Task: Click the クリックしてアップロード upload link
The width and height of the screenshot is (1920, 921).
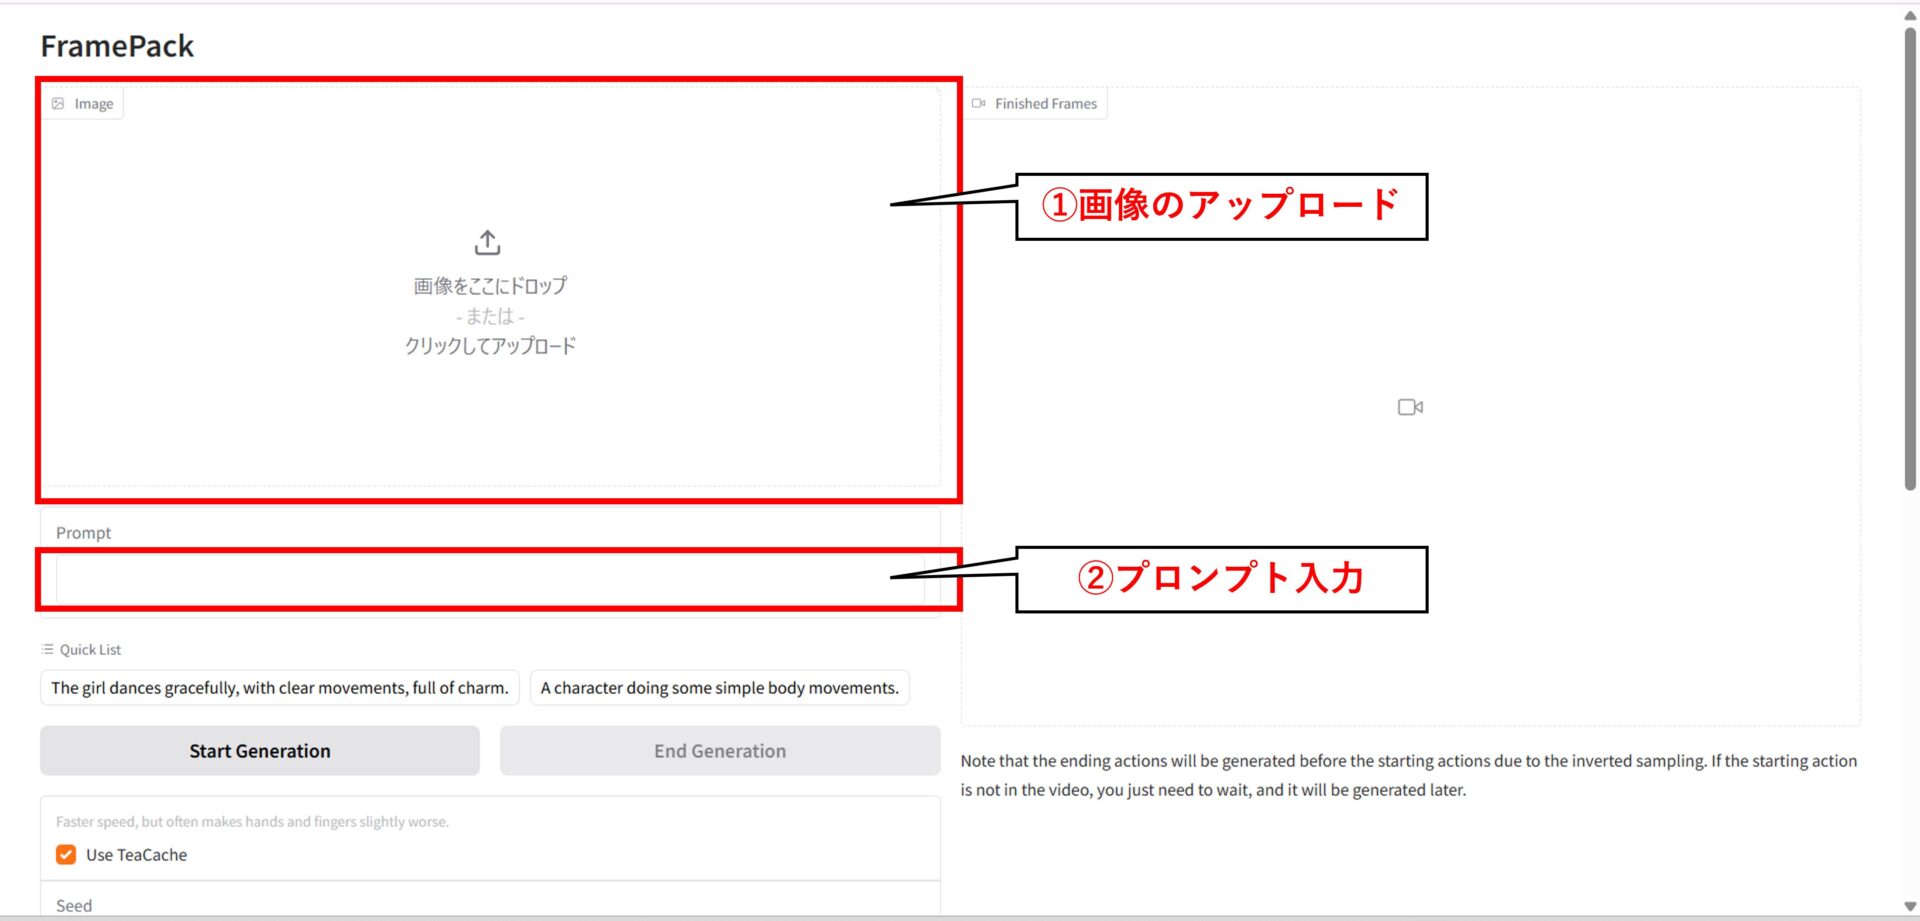Action: 488,346
